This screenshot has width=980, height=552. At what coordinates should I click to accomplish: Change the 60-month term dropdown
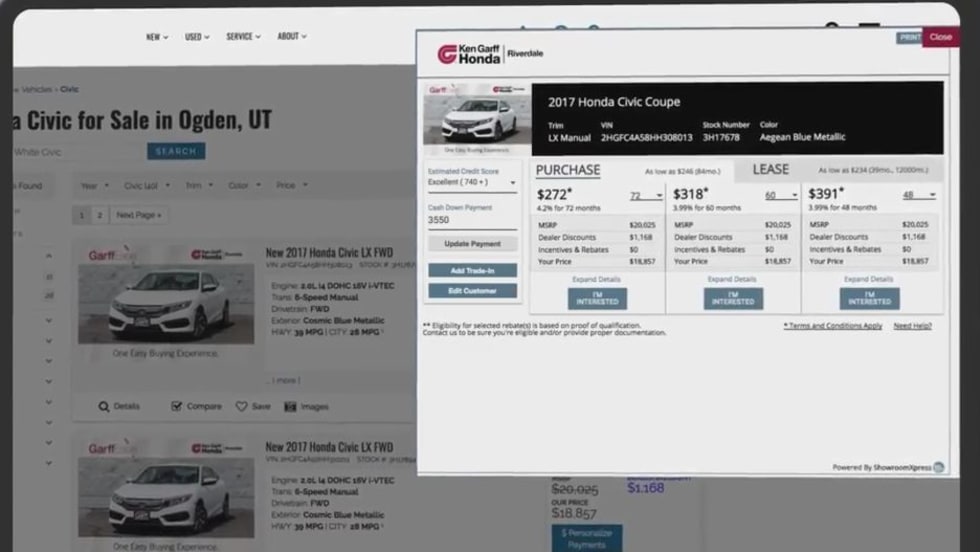(x=783, y=196)
